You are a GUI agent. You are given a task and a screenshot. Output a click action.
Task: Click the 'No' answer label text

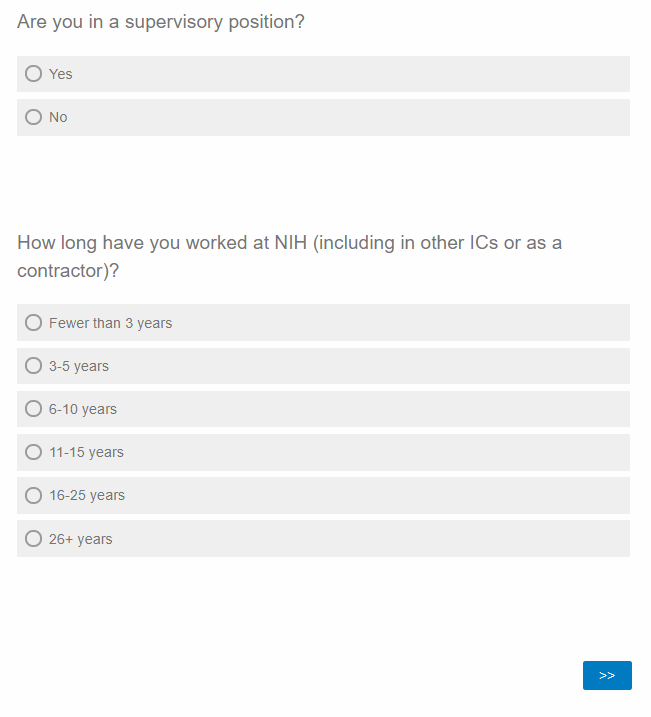click(58, 117)
